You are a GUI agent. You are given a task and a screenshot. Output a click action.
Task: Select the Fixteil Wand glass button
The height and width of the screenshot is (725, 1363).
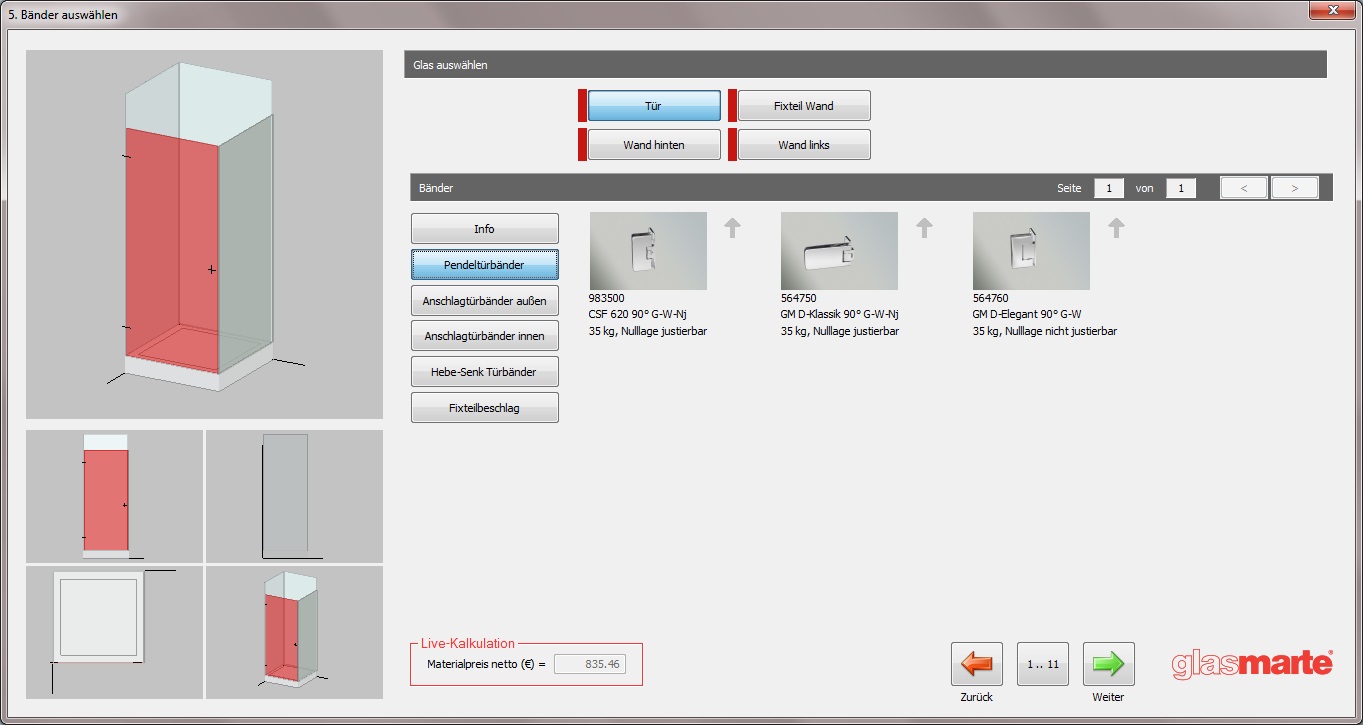(x=803, y=106)
